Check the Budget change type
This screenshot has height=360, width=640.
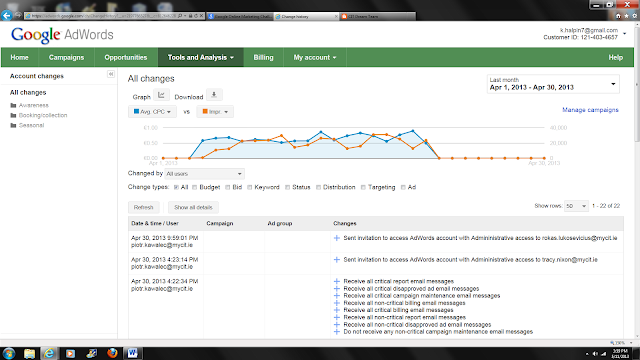coord(195,187)
